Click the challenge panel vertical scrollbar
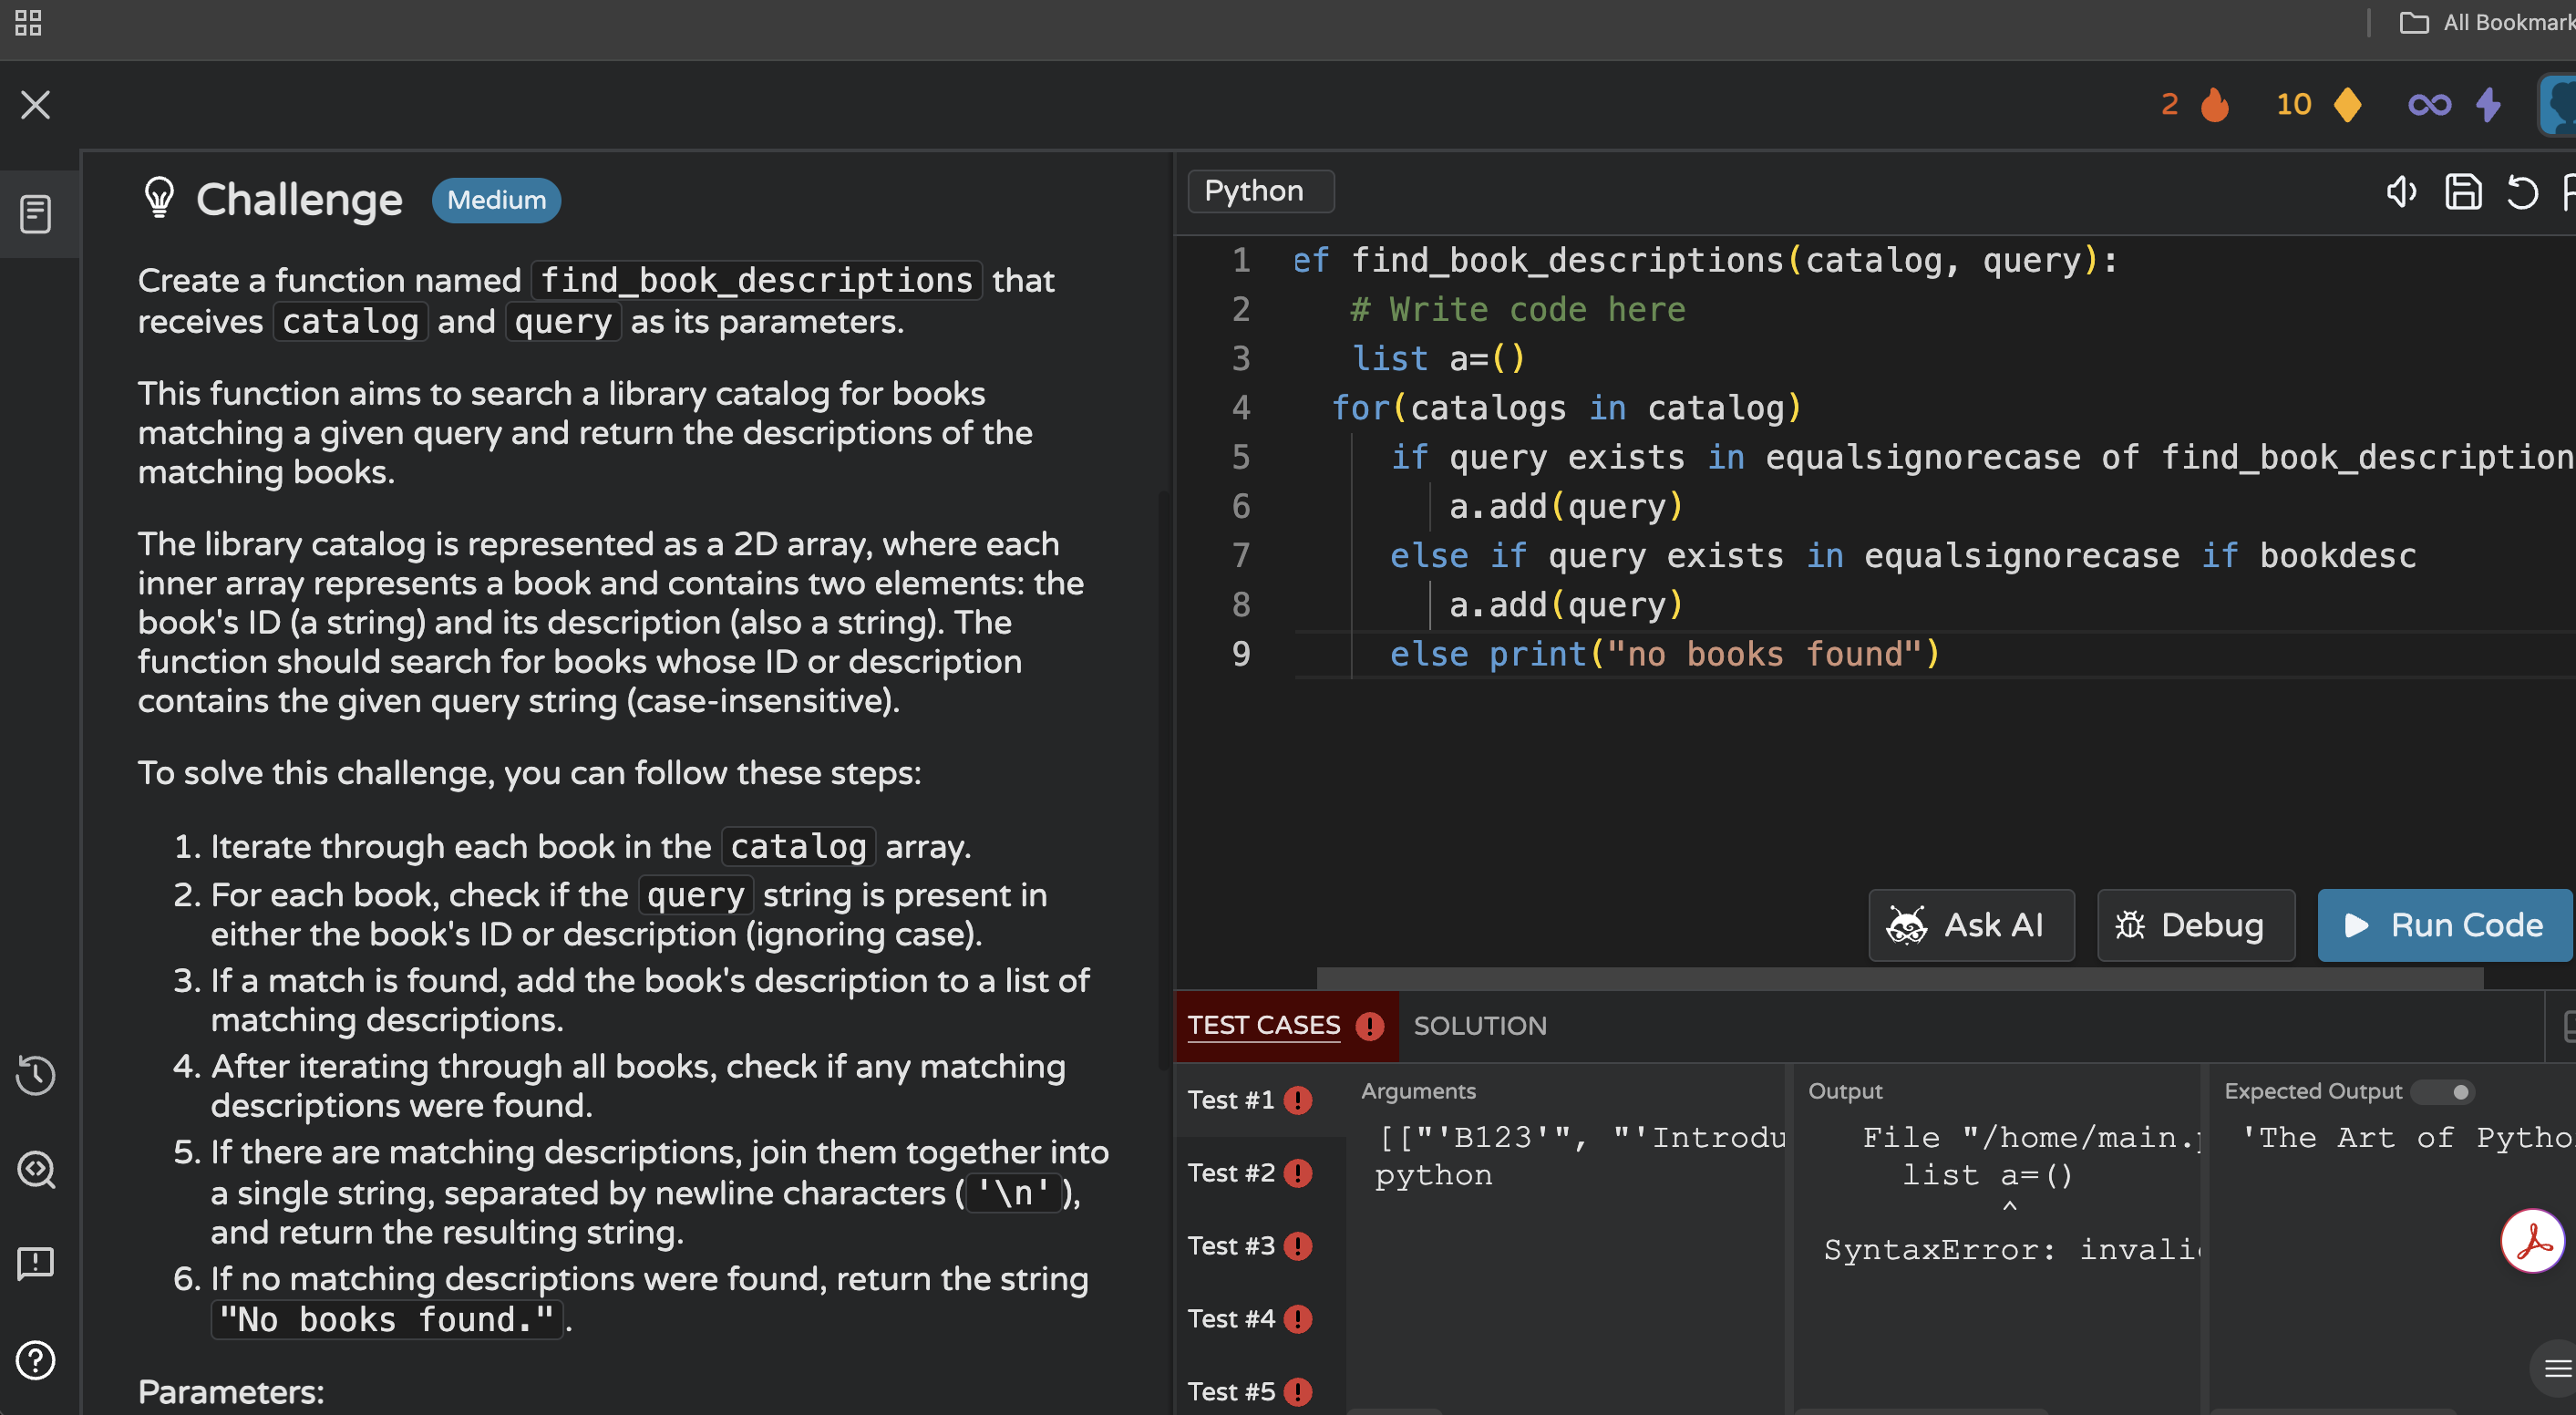This screenshot has width=2576, height=1415. coord(1163,780)
